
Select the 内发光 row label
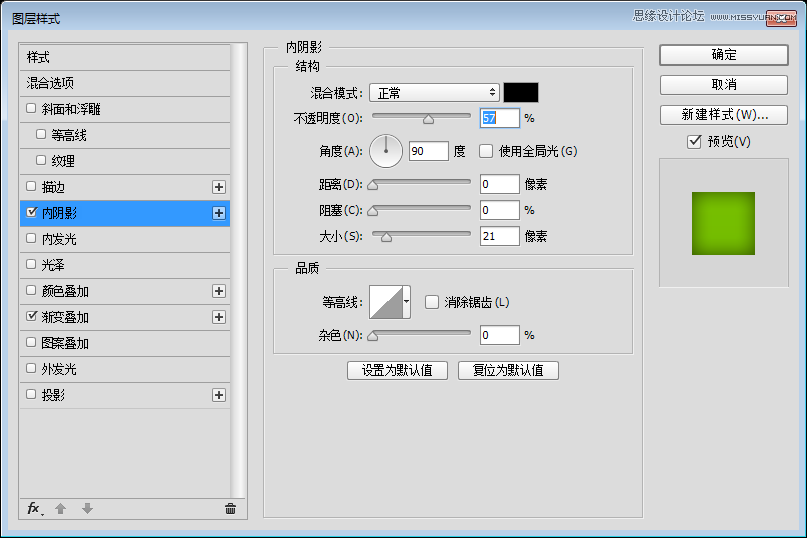tap(59, 239)
